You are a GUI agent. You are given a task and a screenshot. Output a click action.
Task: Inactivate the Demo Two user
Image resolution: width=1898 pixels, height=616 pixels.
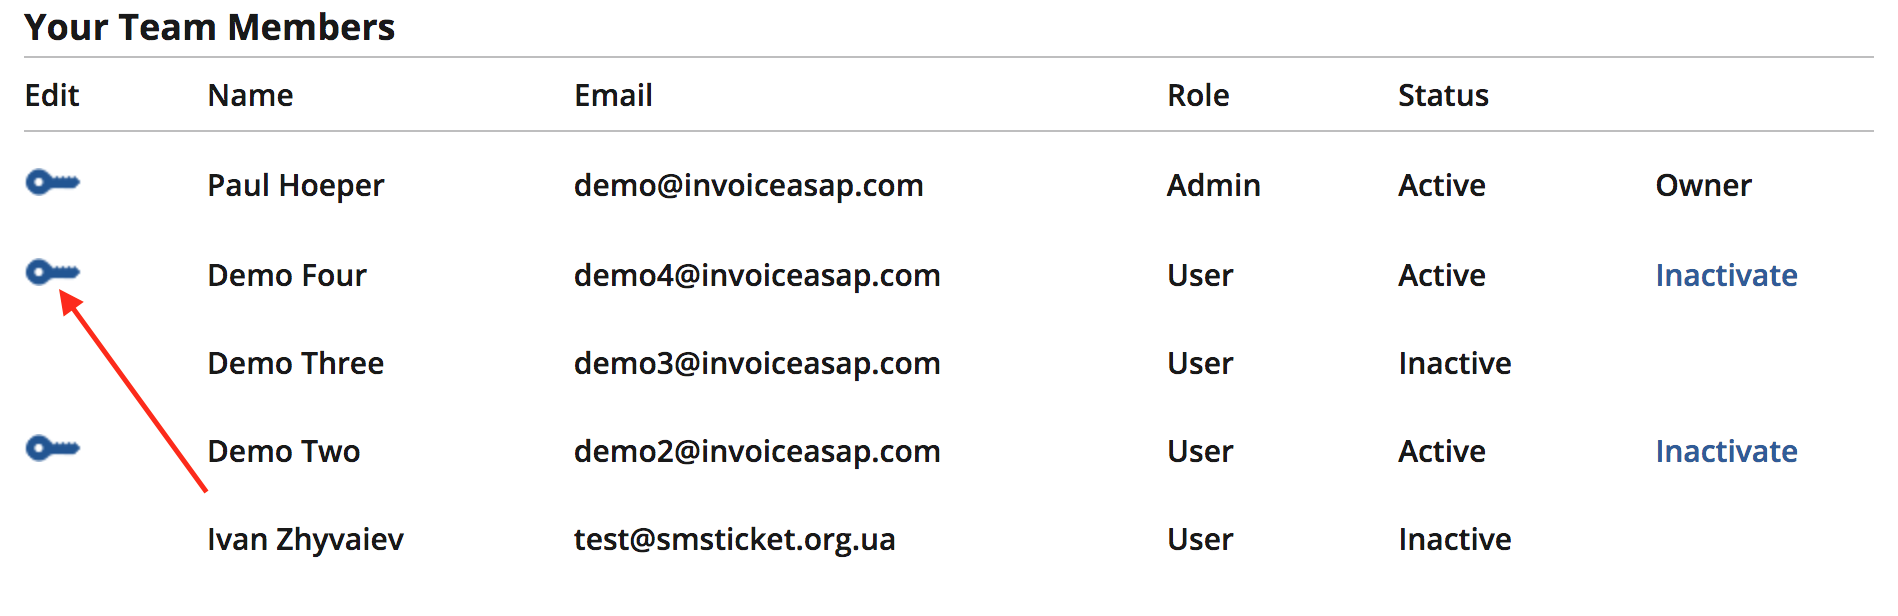coord(1726,451)
